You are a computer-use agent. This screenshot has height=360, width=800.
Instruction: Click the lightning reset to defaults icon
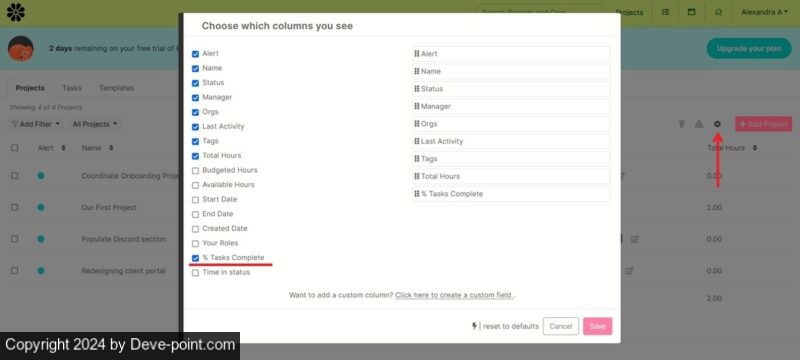pos(474,326)
